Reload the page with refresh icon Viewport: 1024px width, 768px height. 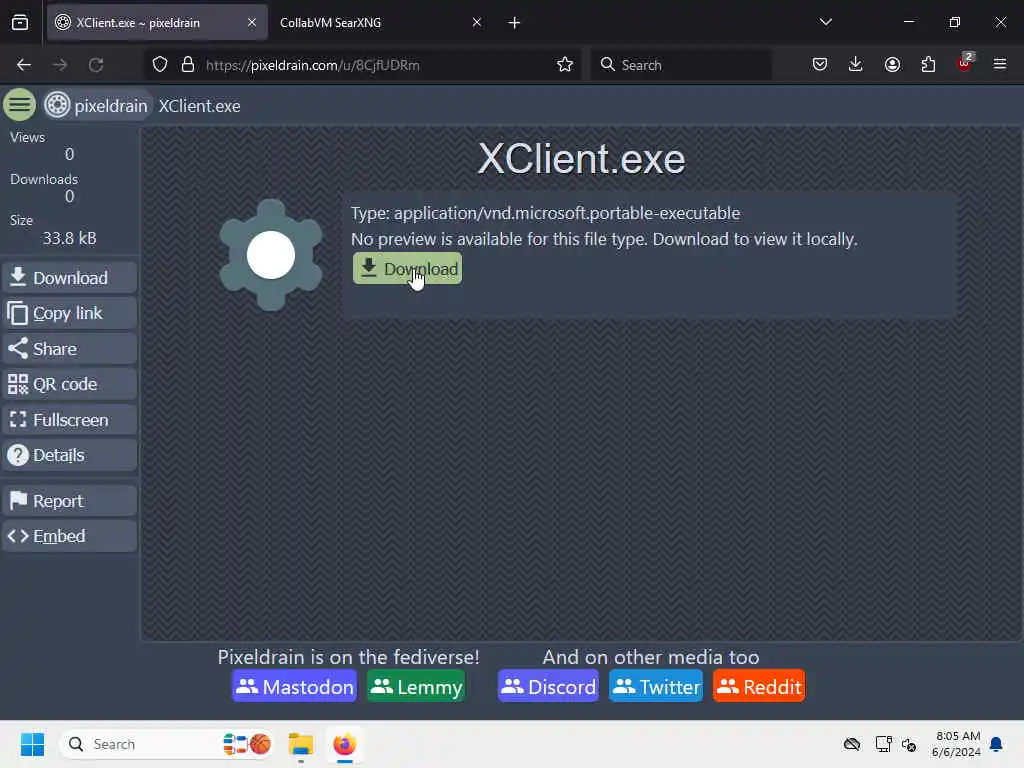tap(96, 65)
